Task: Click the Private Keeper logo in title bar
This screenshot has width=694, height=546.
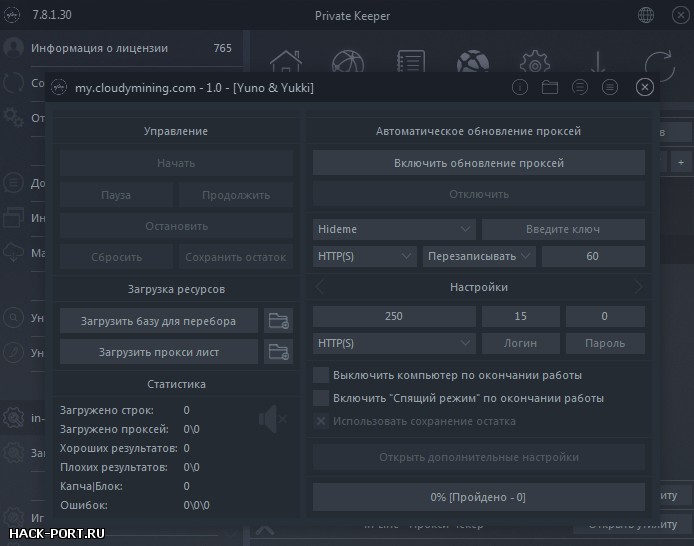Action: pyautogui.click(x=12, y=15)
